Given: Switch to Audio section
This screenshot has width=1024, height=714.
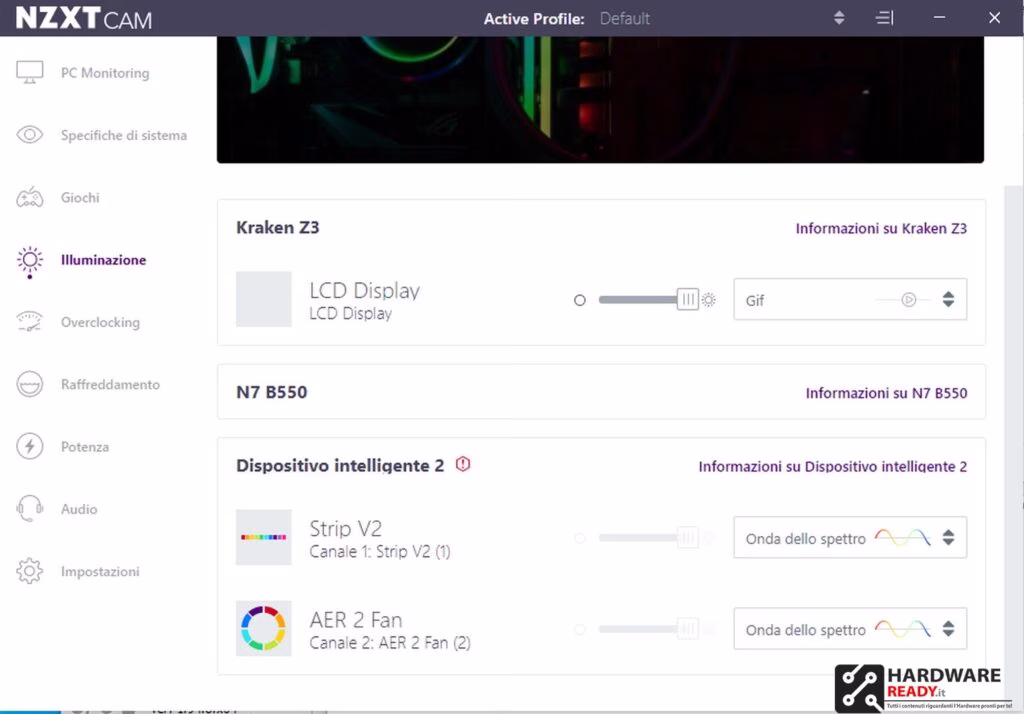Looking at the screenshot, I should [78, 509].
